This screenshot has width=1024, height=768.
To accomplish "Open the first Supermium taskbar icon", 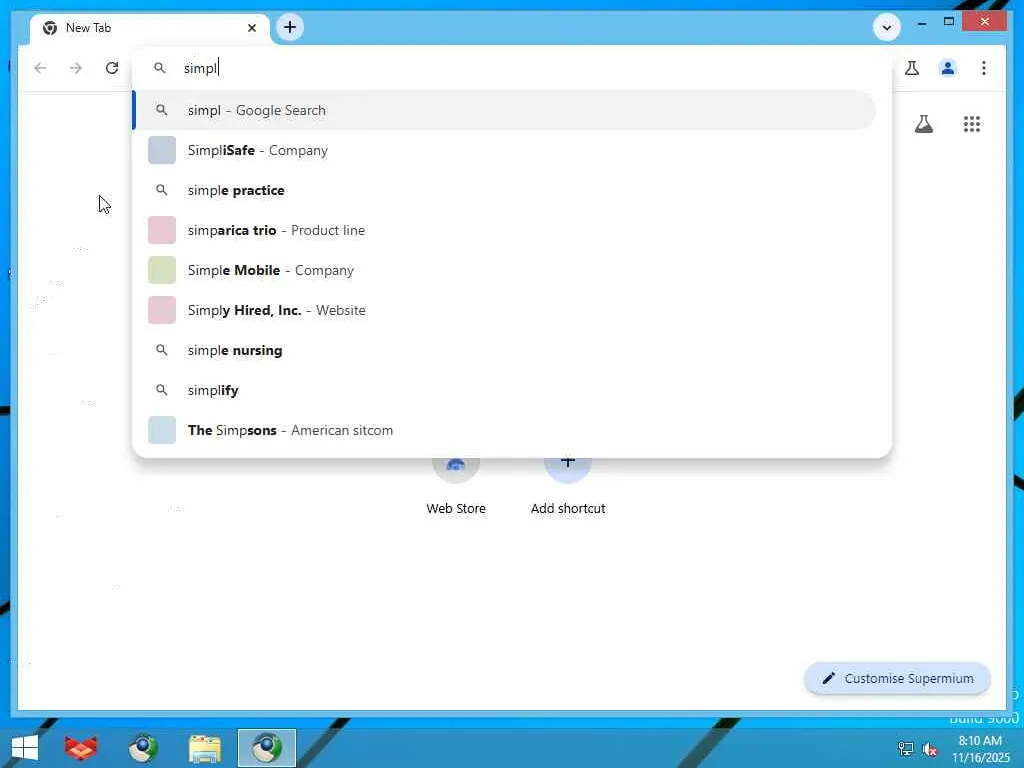I will 143,748.
